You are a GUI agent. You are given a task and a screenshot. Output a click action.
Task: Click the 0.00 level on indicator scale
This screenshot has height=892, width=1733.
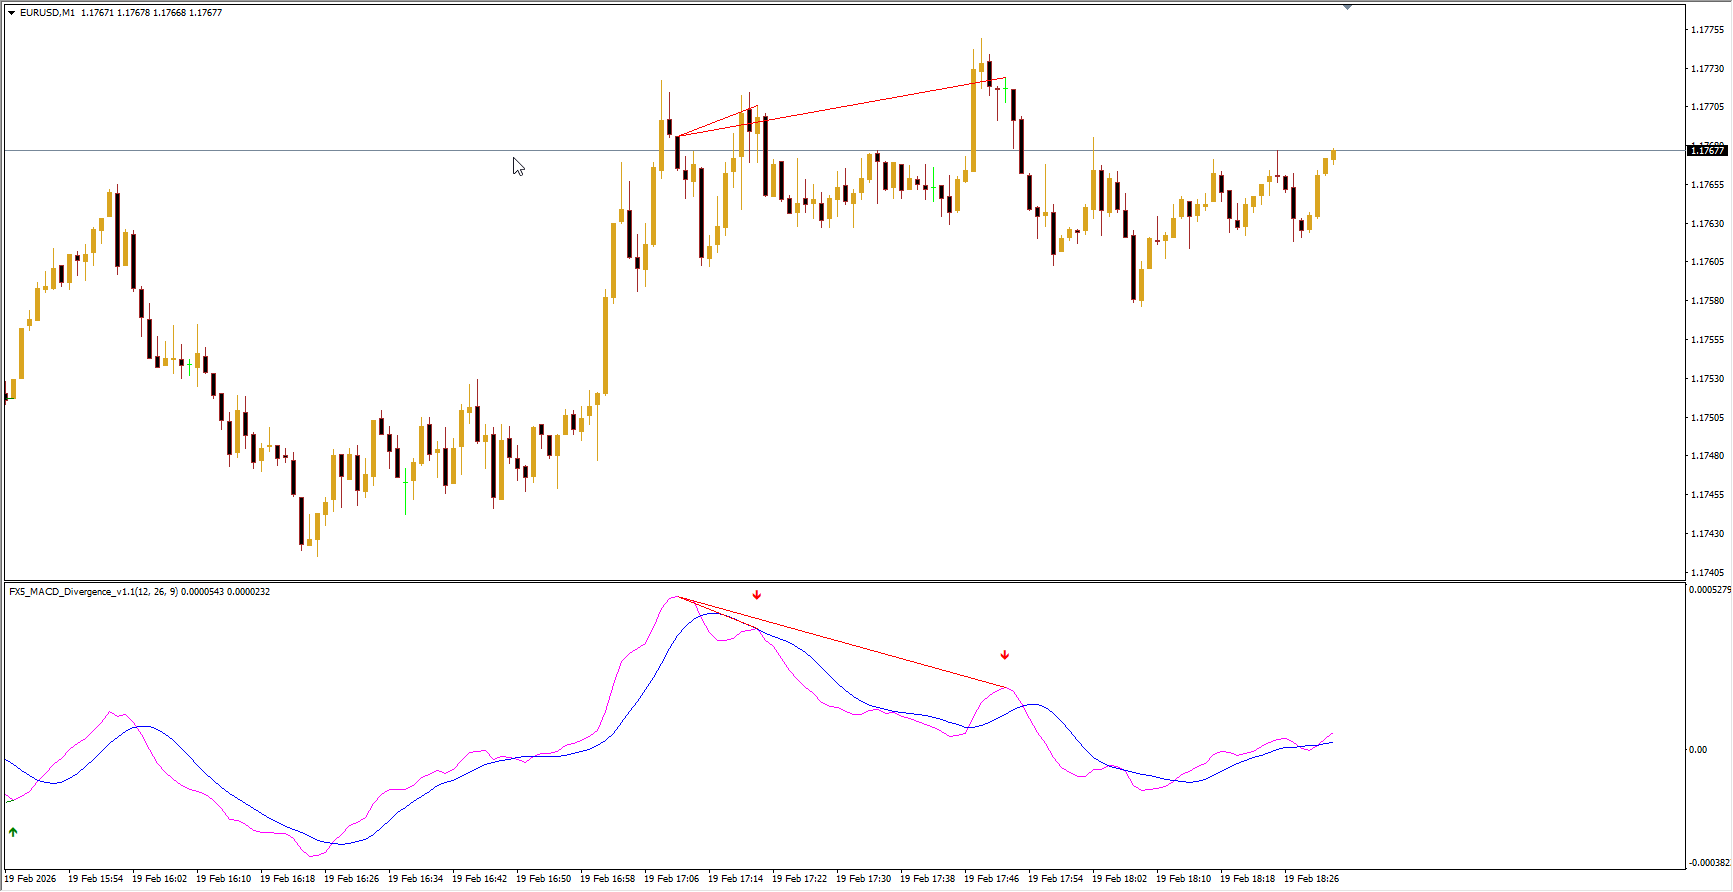coord(1698,749)
